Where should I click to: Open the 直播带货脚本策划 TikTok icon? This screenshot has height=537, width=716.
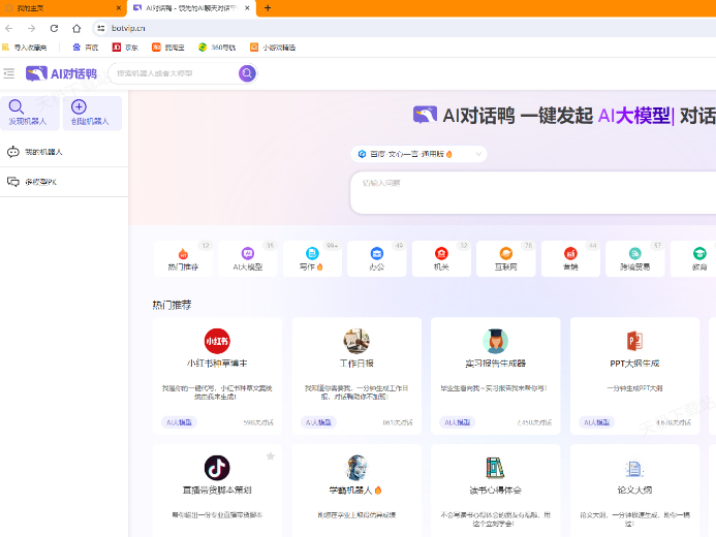[217, 468]
